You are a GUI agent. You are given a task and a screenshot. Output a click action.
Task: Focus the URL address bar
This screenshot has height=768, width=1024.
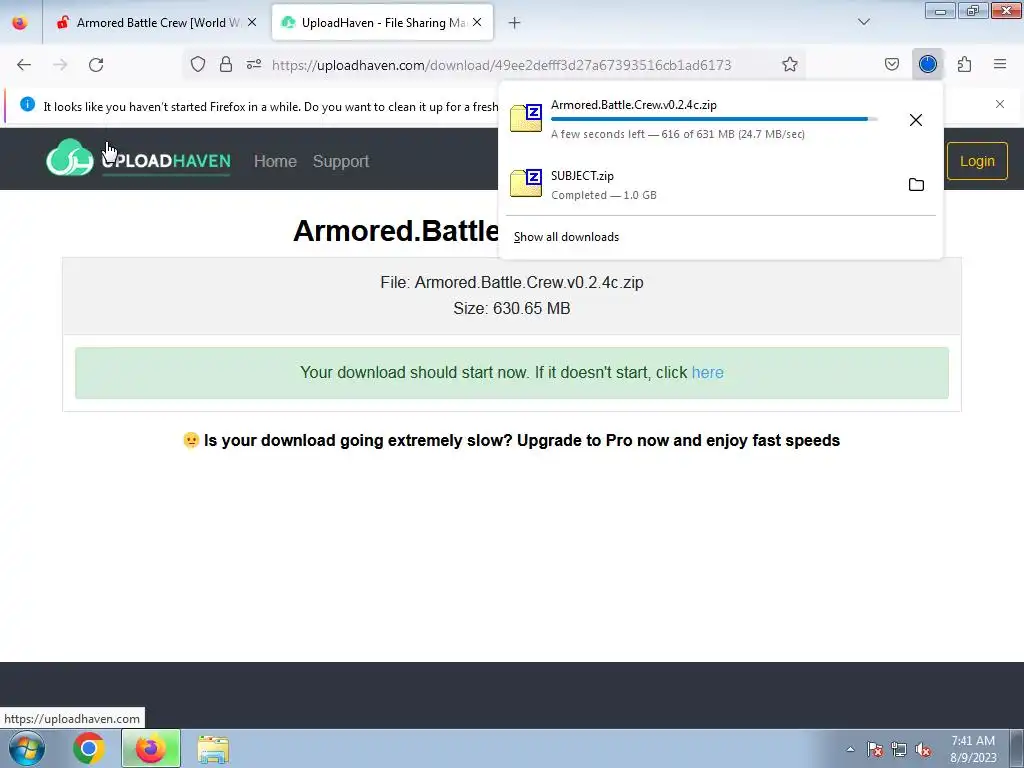tap(502, 65)
